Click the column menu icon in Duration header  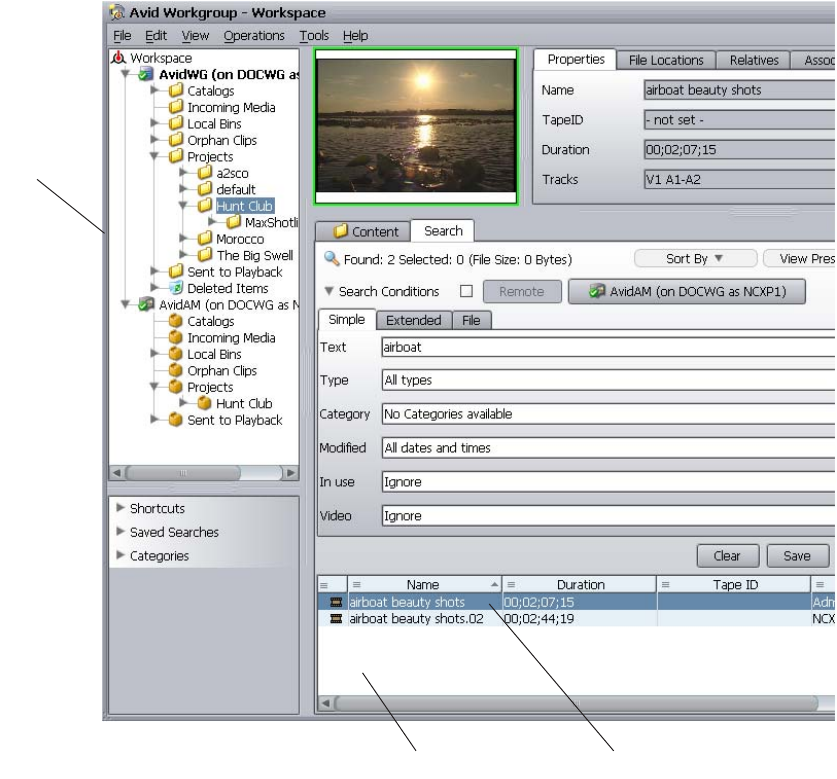[511, 585]
